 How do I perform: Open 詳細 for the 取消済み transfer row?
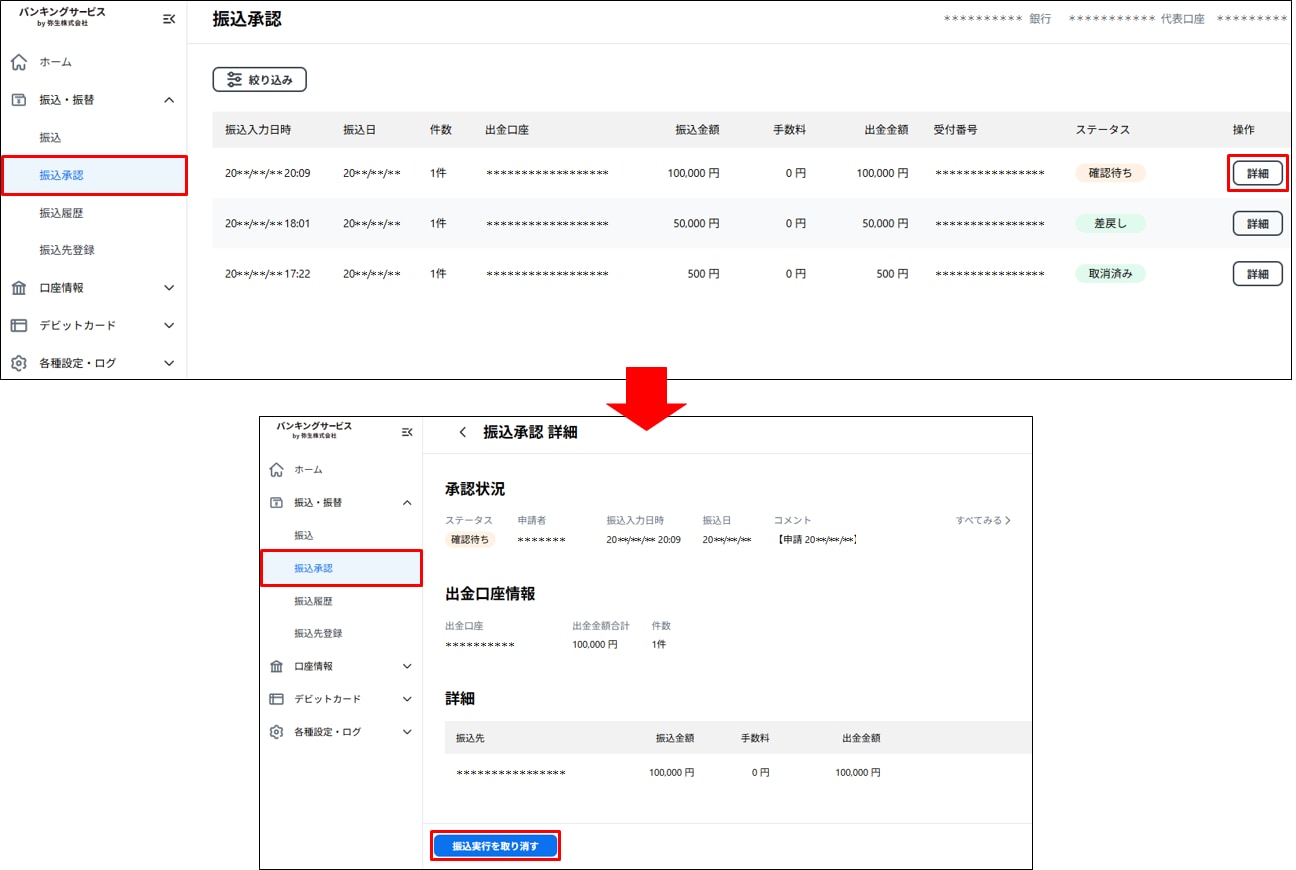tap(1257, 273)
